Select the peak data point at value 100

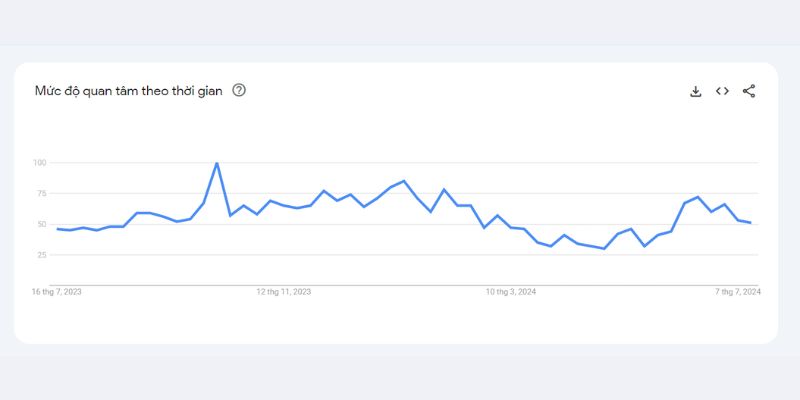click(x=217, y=163)
